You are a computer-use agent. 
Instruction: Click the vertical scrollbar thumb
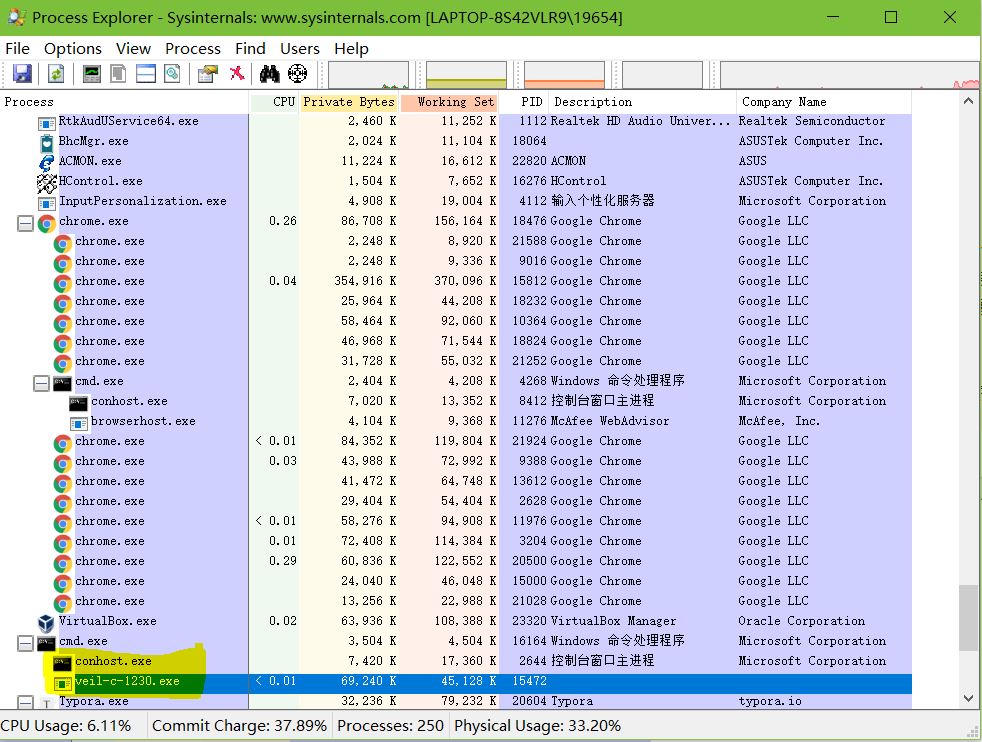(x=968, y=618)
